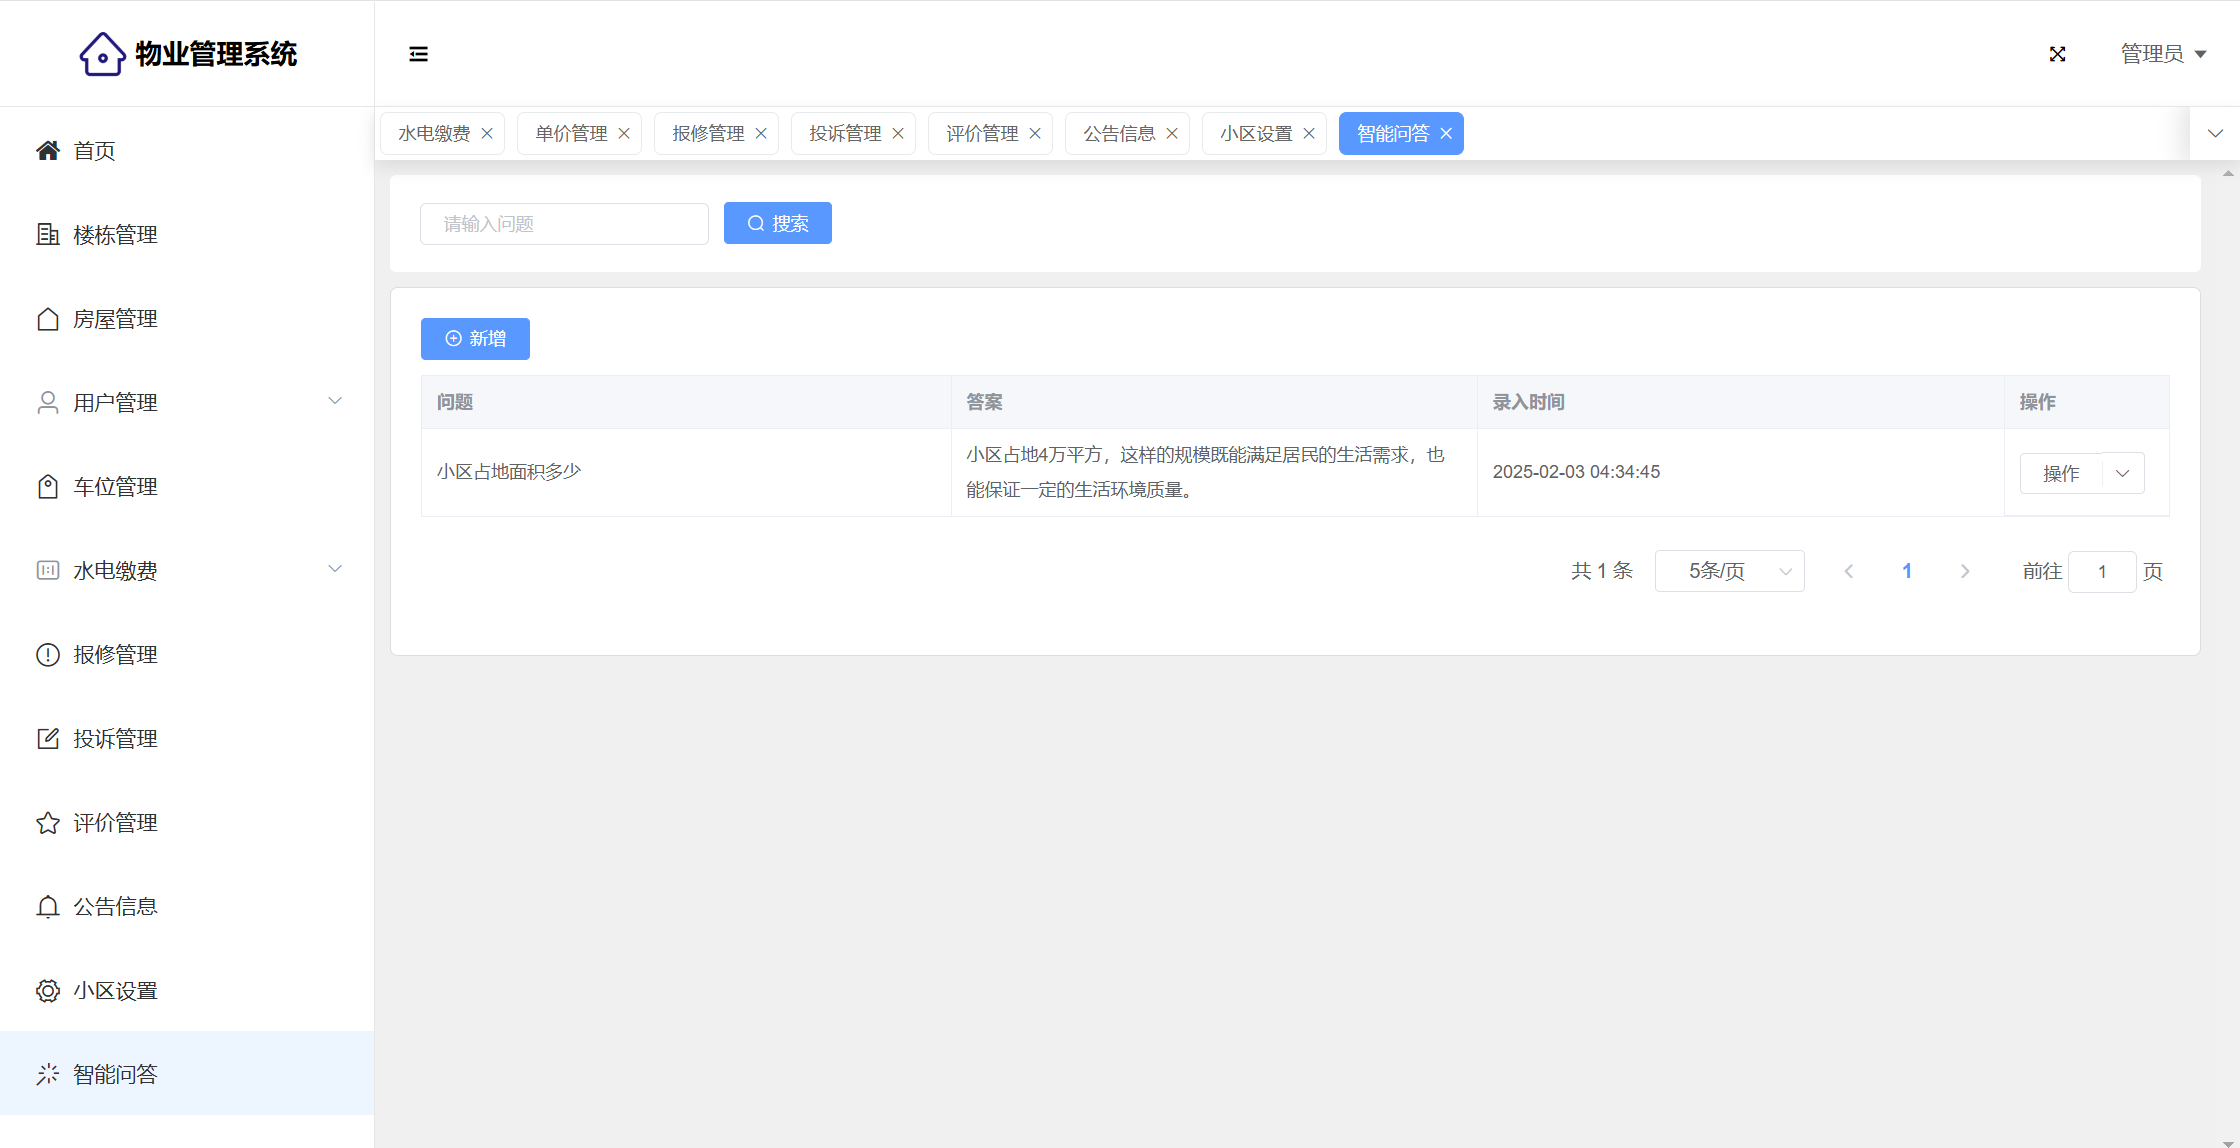The width and height of the screenshot is (2240, 1148).
Task: Switch to the 投诉管理 tab
Action: pos(844,134)
